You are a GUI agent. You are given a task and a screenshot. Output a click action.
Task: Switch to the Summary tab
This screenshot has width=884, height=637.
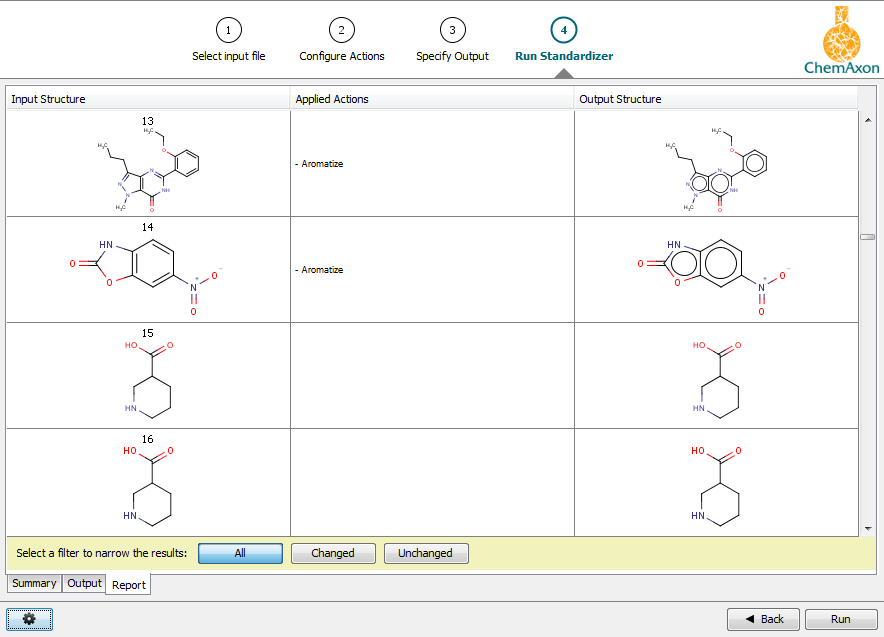point(33,583)
